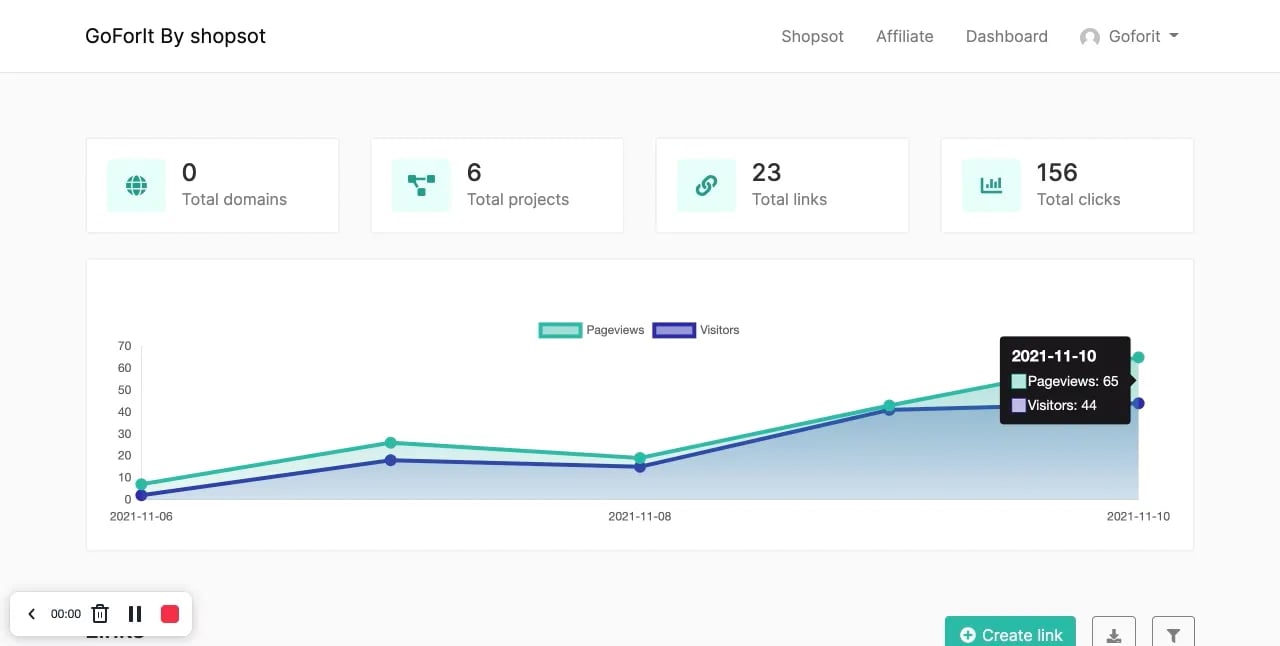Open the Affiliate nav link

point(905,36)
